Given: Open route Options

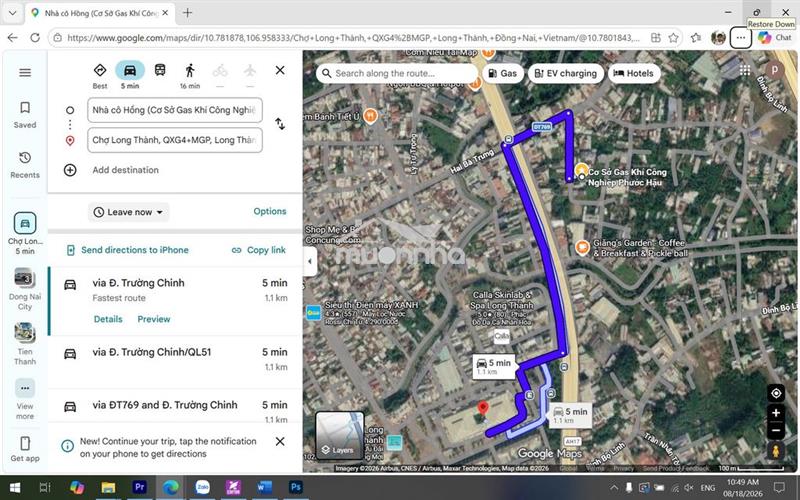Looking at the screenshot, I should 270,211.
